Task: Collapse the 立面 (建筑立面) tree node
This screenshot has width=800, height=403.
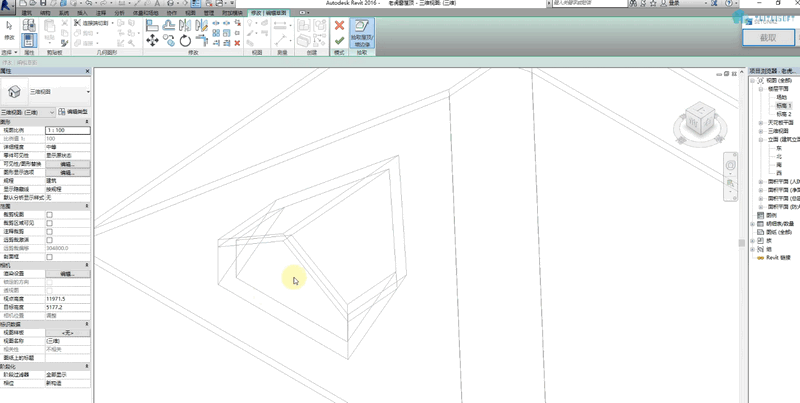Action: (761, 139)
